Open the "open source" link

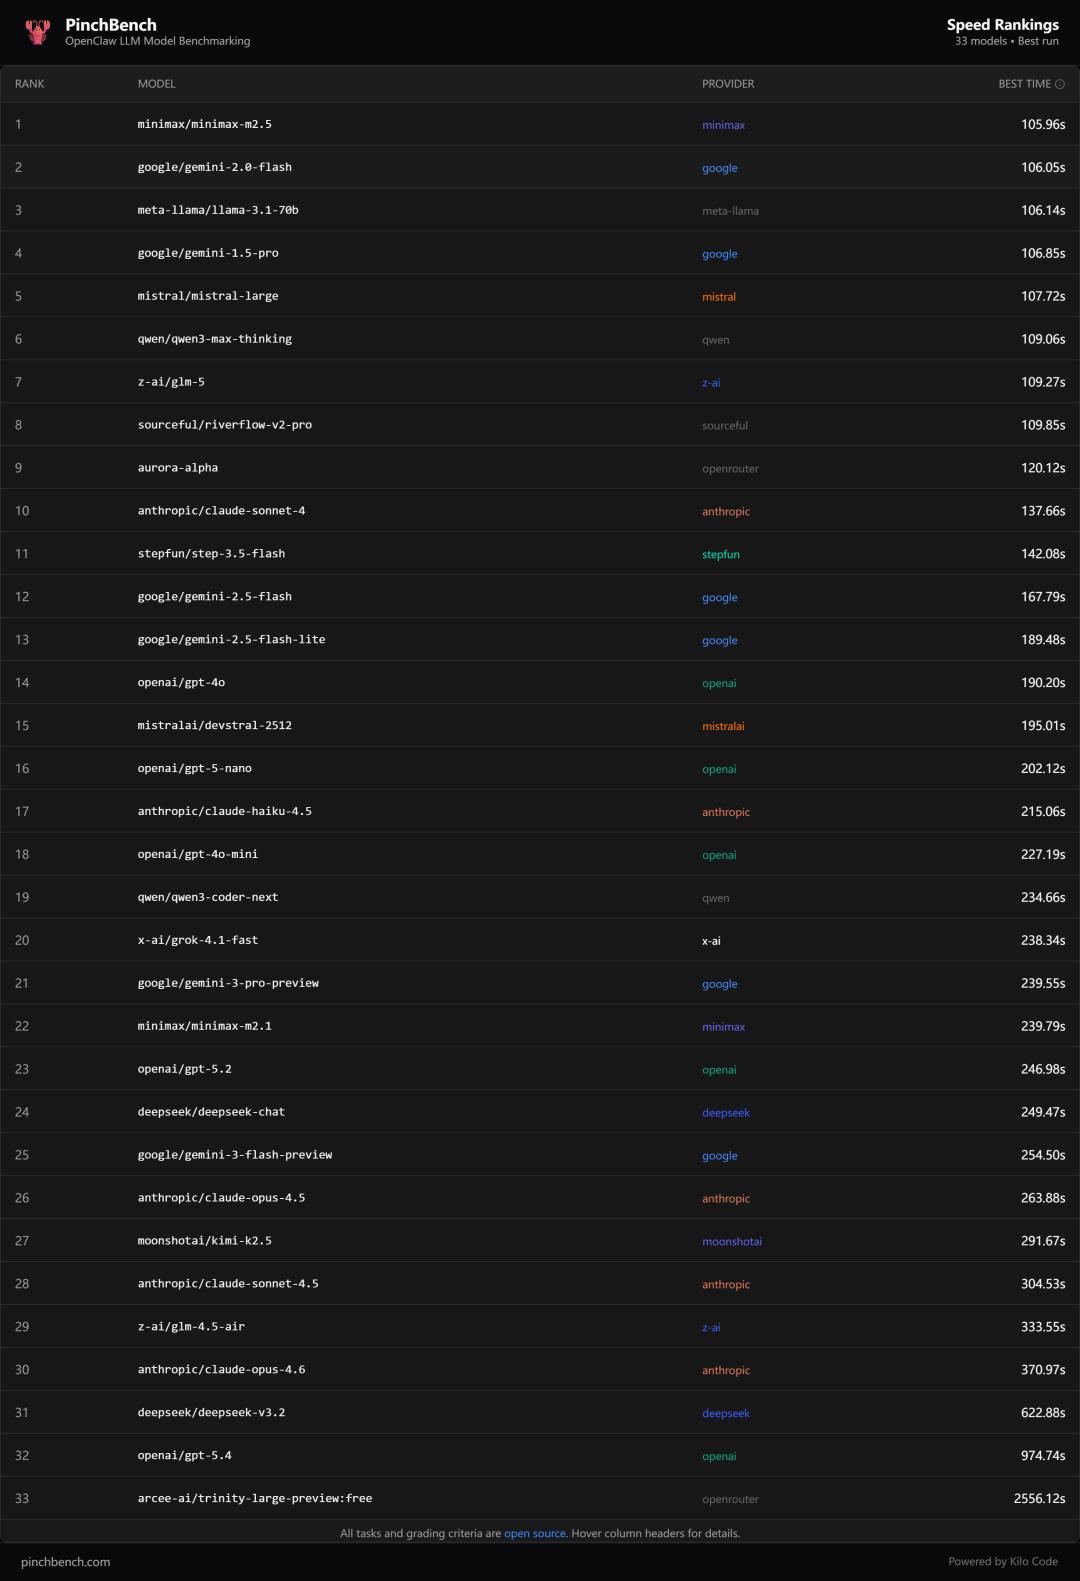pyautogui.click(x=535, y=1533)
